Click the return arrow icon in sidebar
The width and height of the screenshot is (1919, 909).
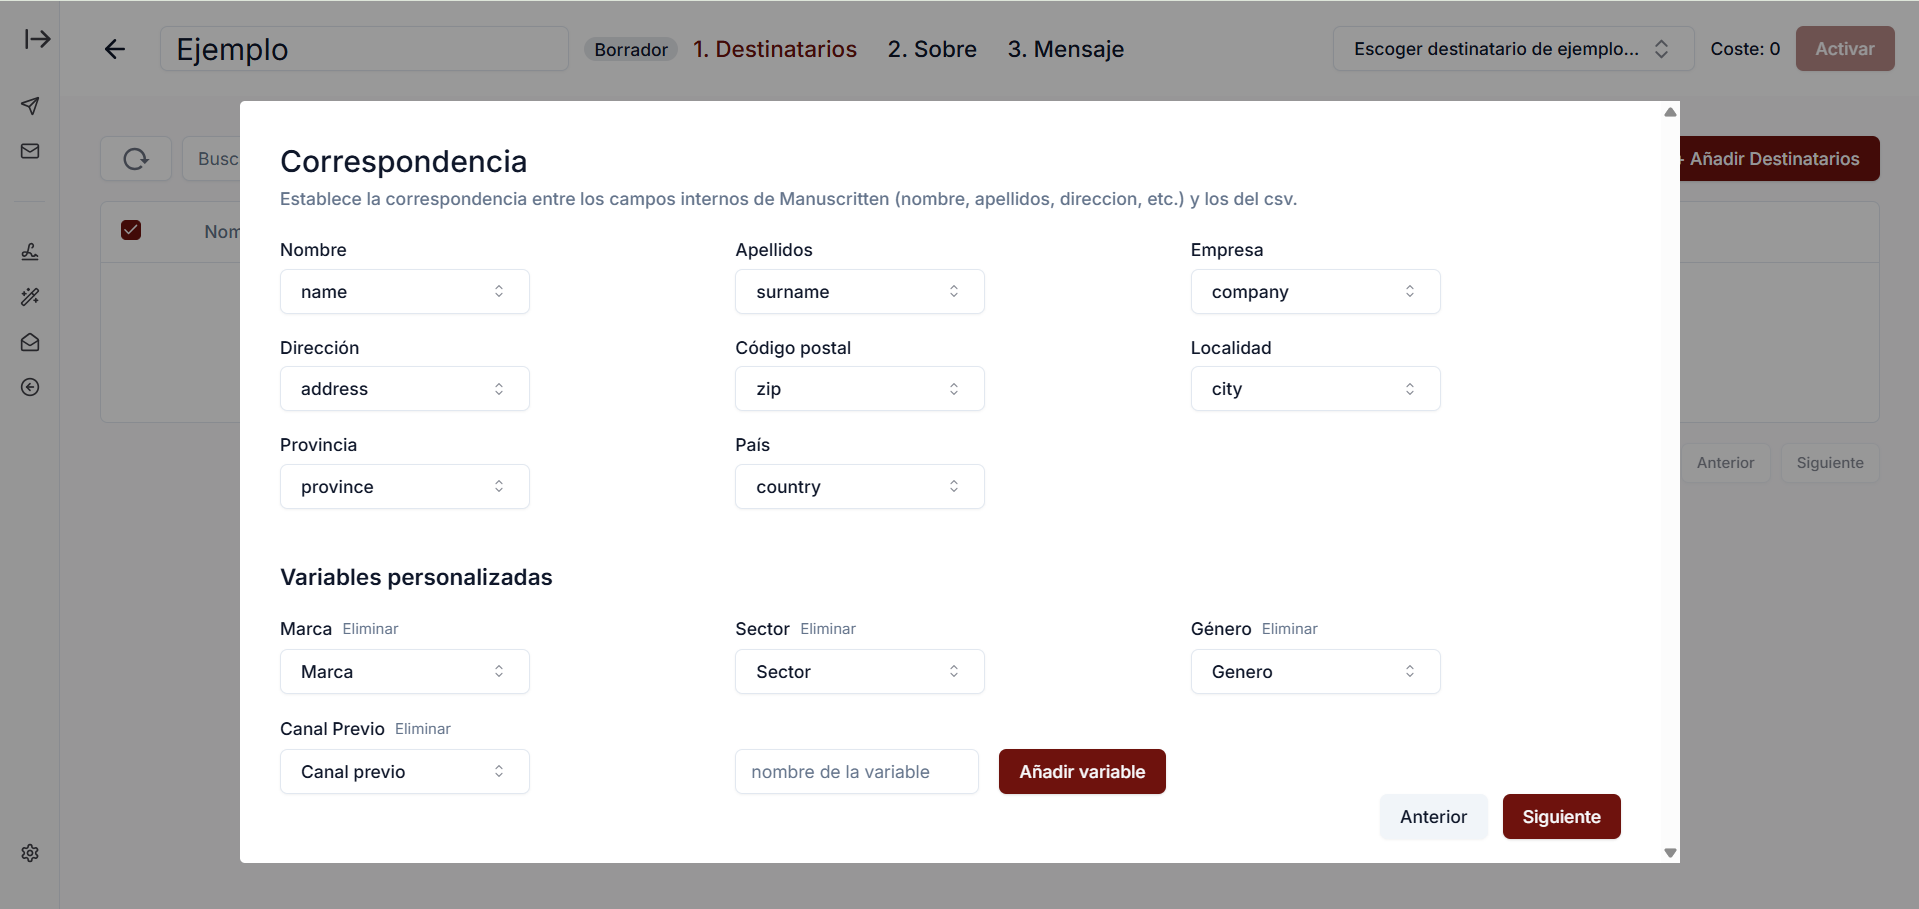[x=30, y=388]
